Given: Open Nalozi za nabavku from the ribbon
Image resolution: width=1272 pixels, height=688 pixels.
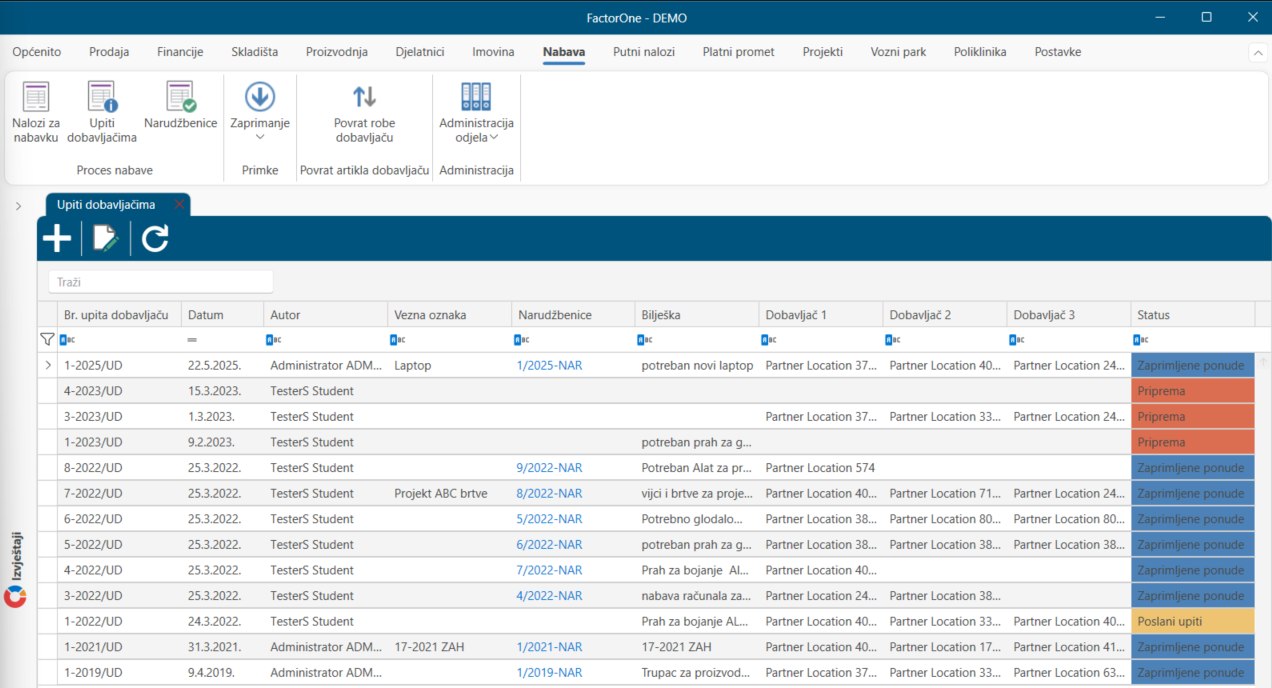Looking at the screenshot, I should (x=36, y=112).
